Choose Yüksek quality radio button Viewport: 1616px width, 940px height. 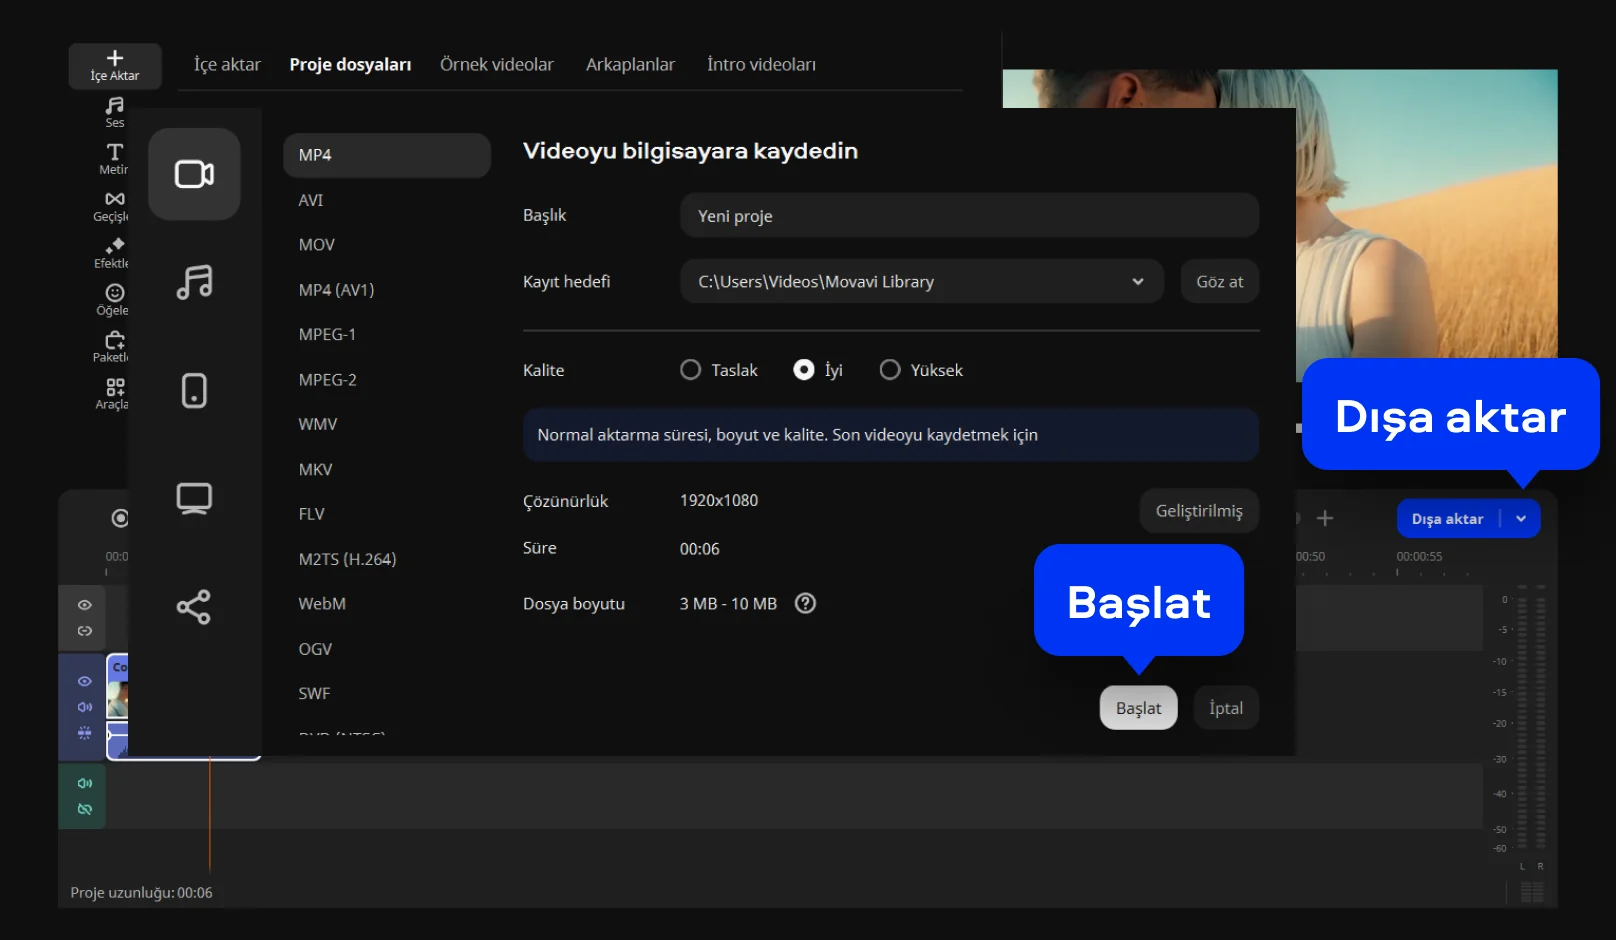click(889, 370)
